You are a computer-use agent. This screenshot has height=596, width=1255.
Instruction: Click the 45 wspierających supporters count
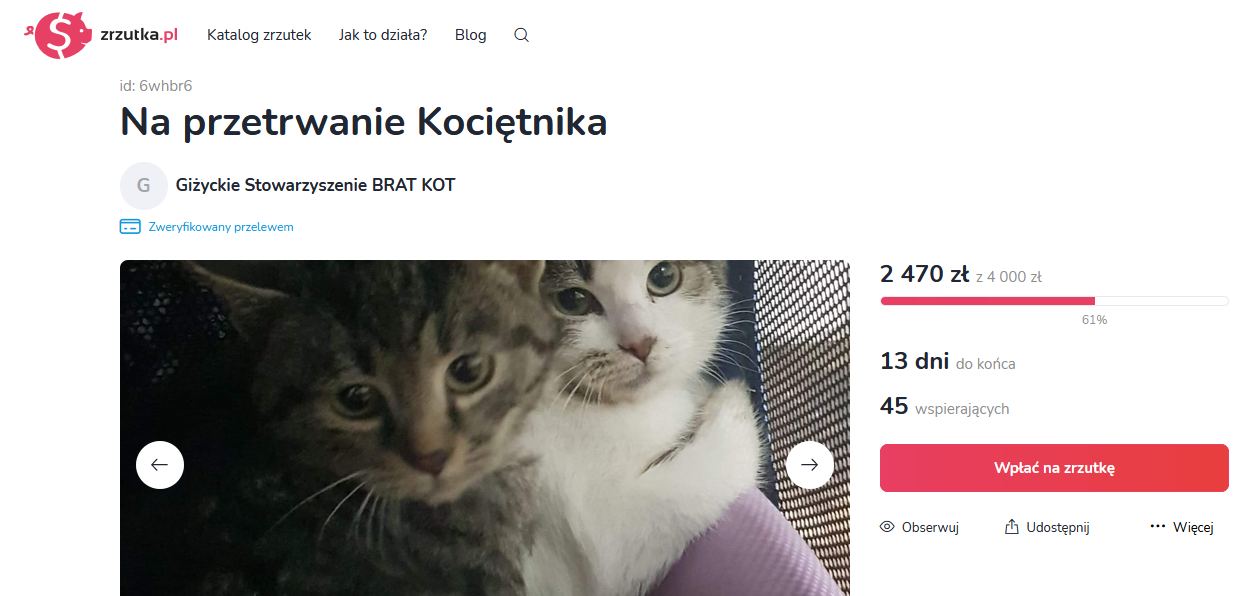(945, 407)
